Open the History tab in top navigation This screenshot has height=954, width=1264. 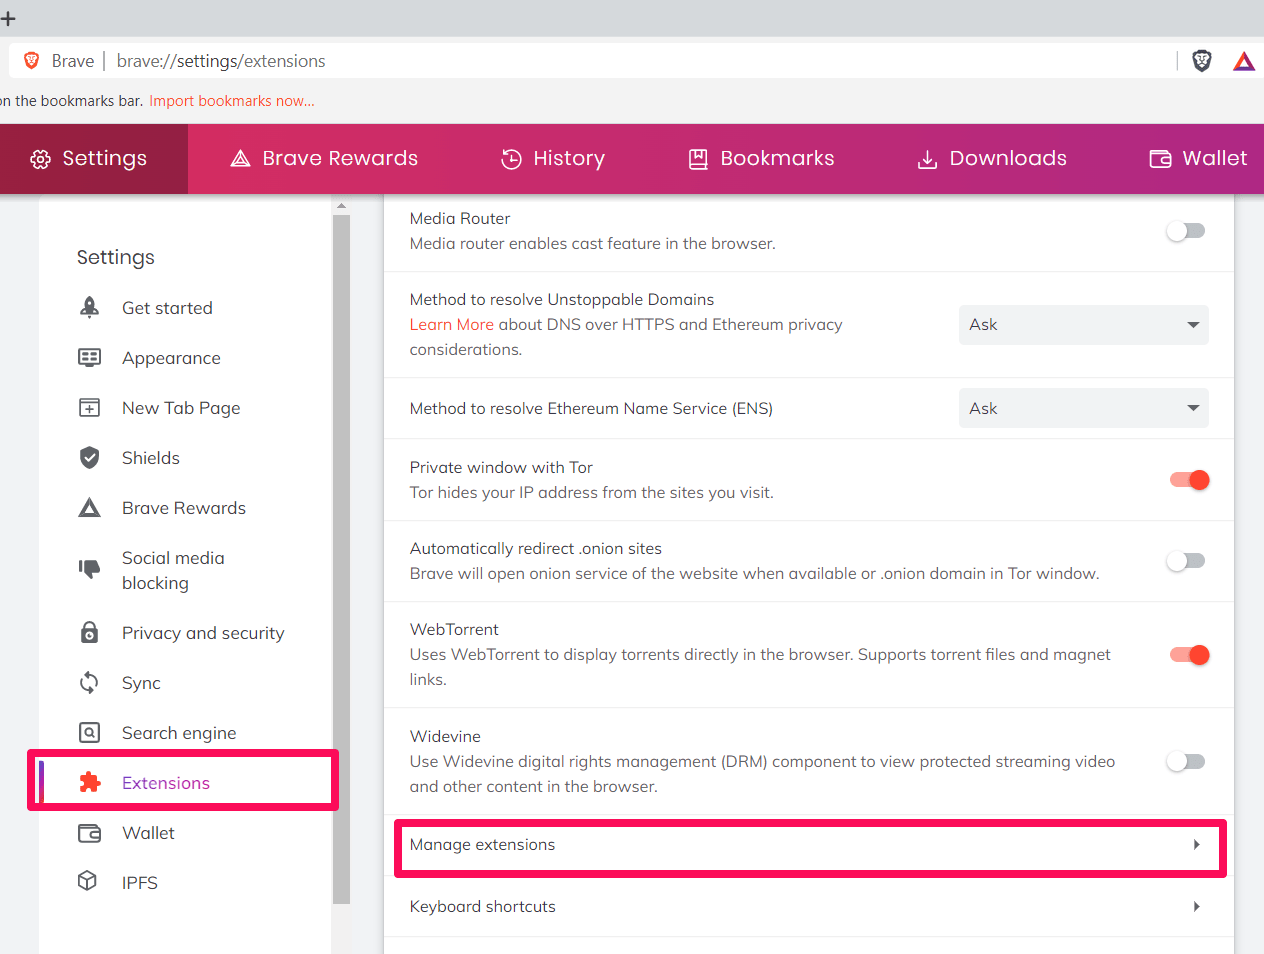click(x=553, y=159)
